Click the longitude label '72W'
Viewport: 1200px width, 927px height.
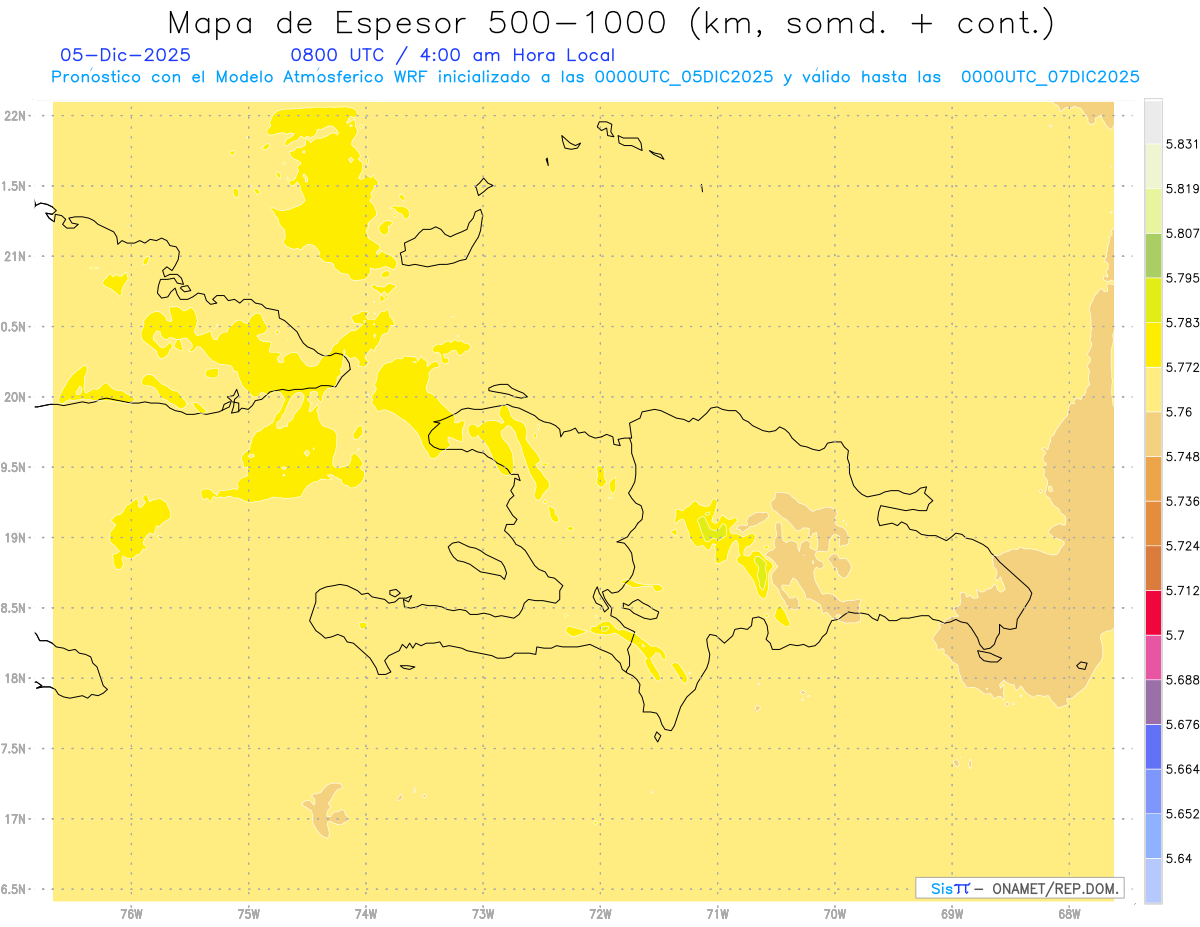[x=600, y=914]
